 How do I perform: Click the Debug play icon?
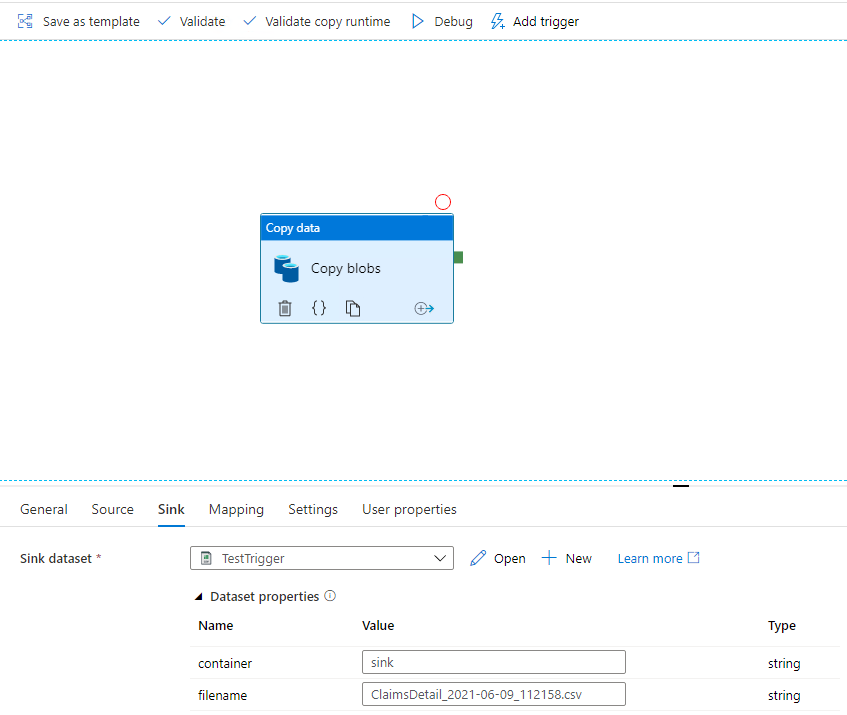tap(418, 21)
